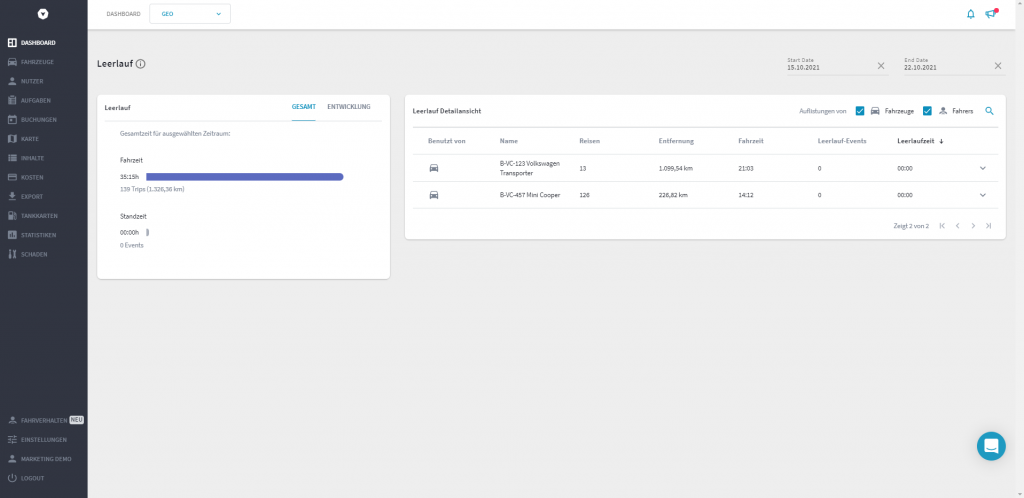Clear the End Date field
Viewport: 1024px width, 498px height.
click(x=998, y=66)
